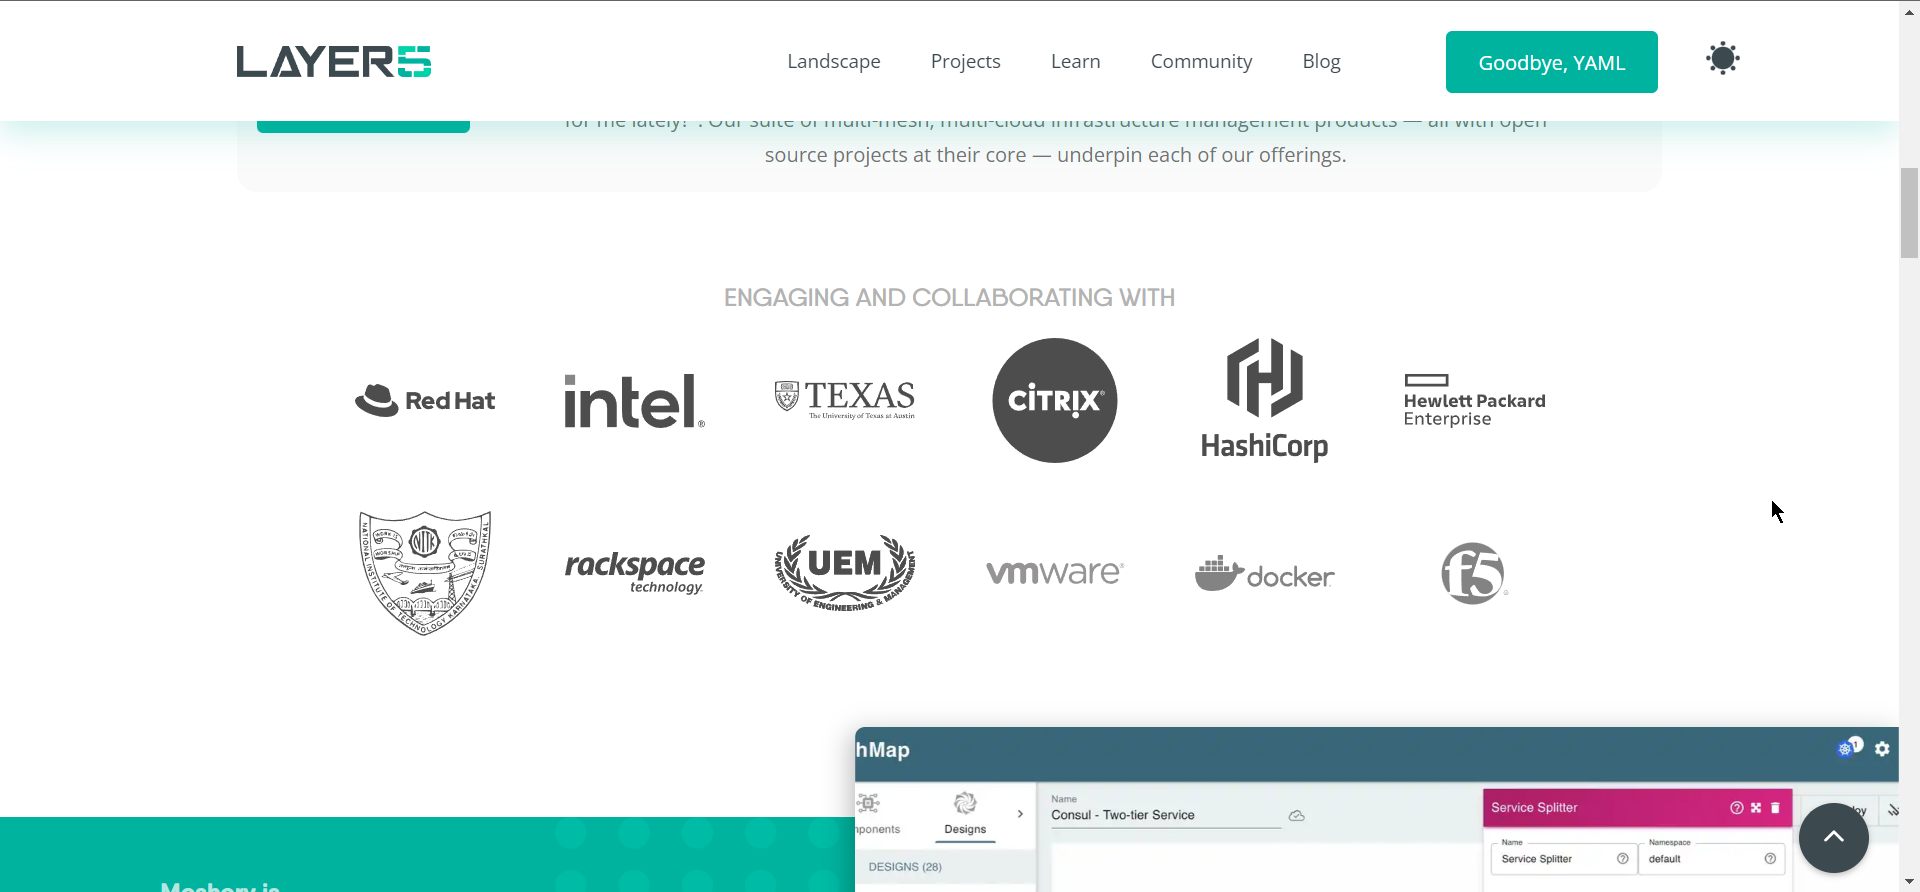Click the NITK Surathkal crest logo
The width and height of the screenshot is (1920, 892).
pyautogui.click(x=425, y=573)
